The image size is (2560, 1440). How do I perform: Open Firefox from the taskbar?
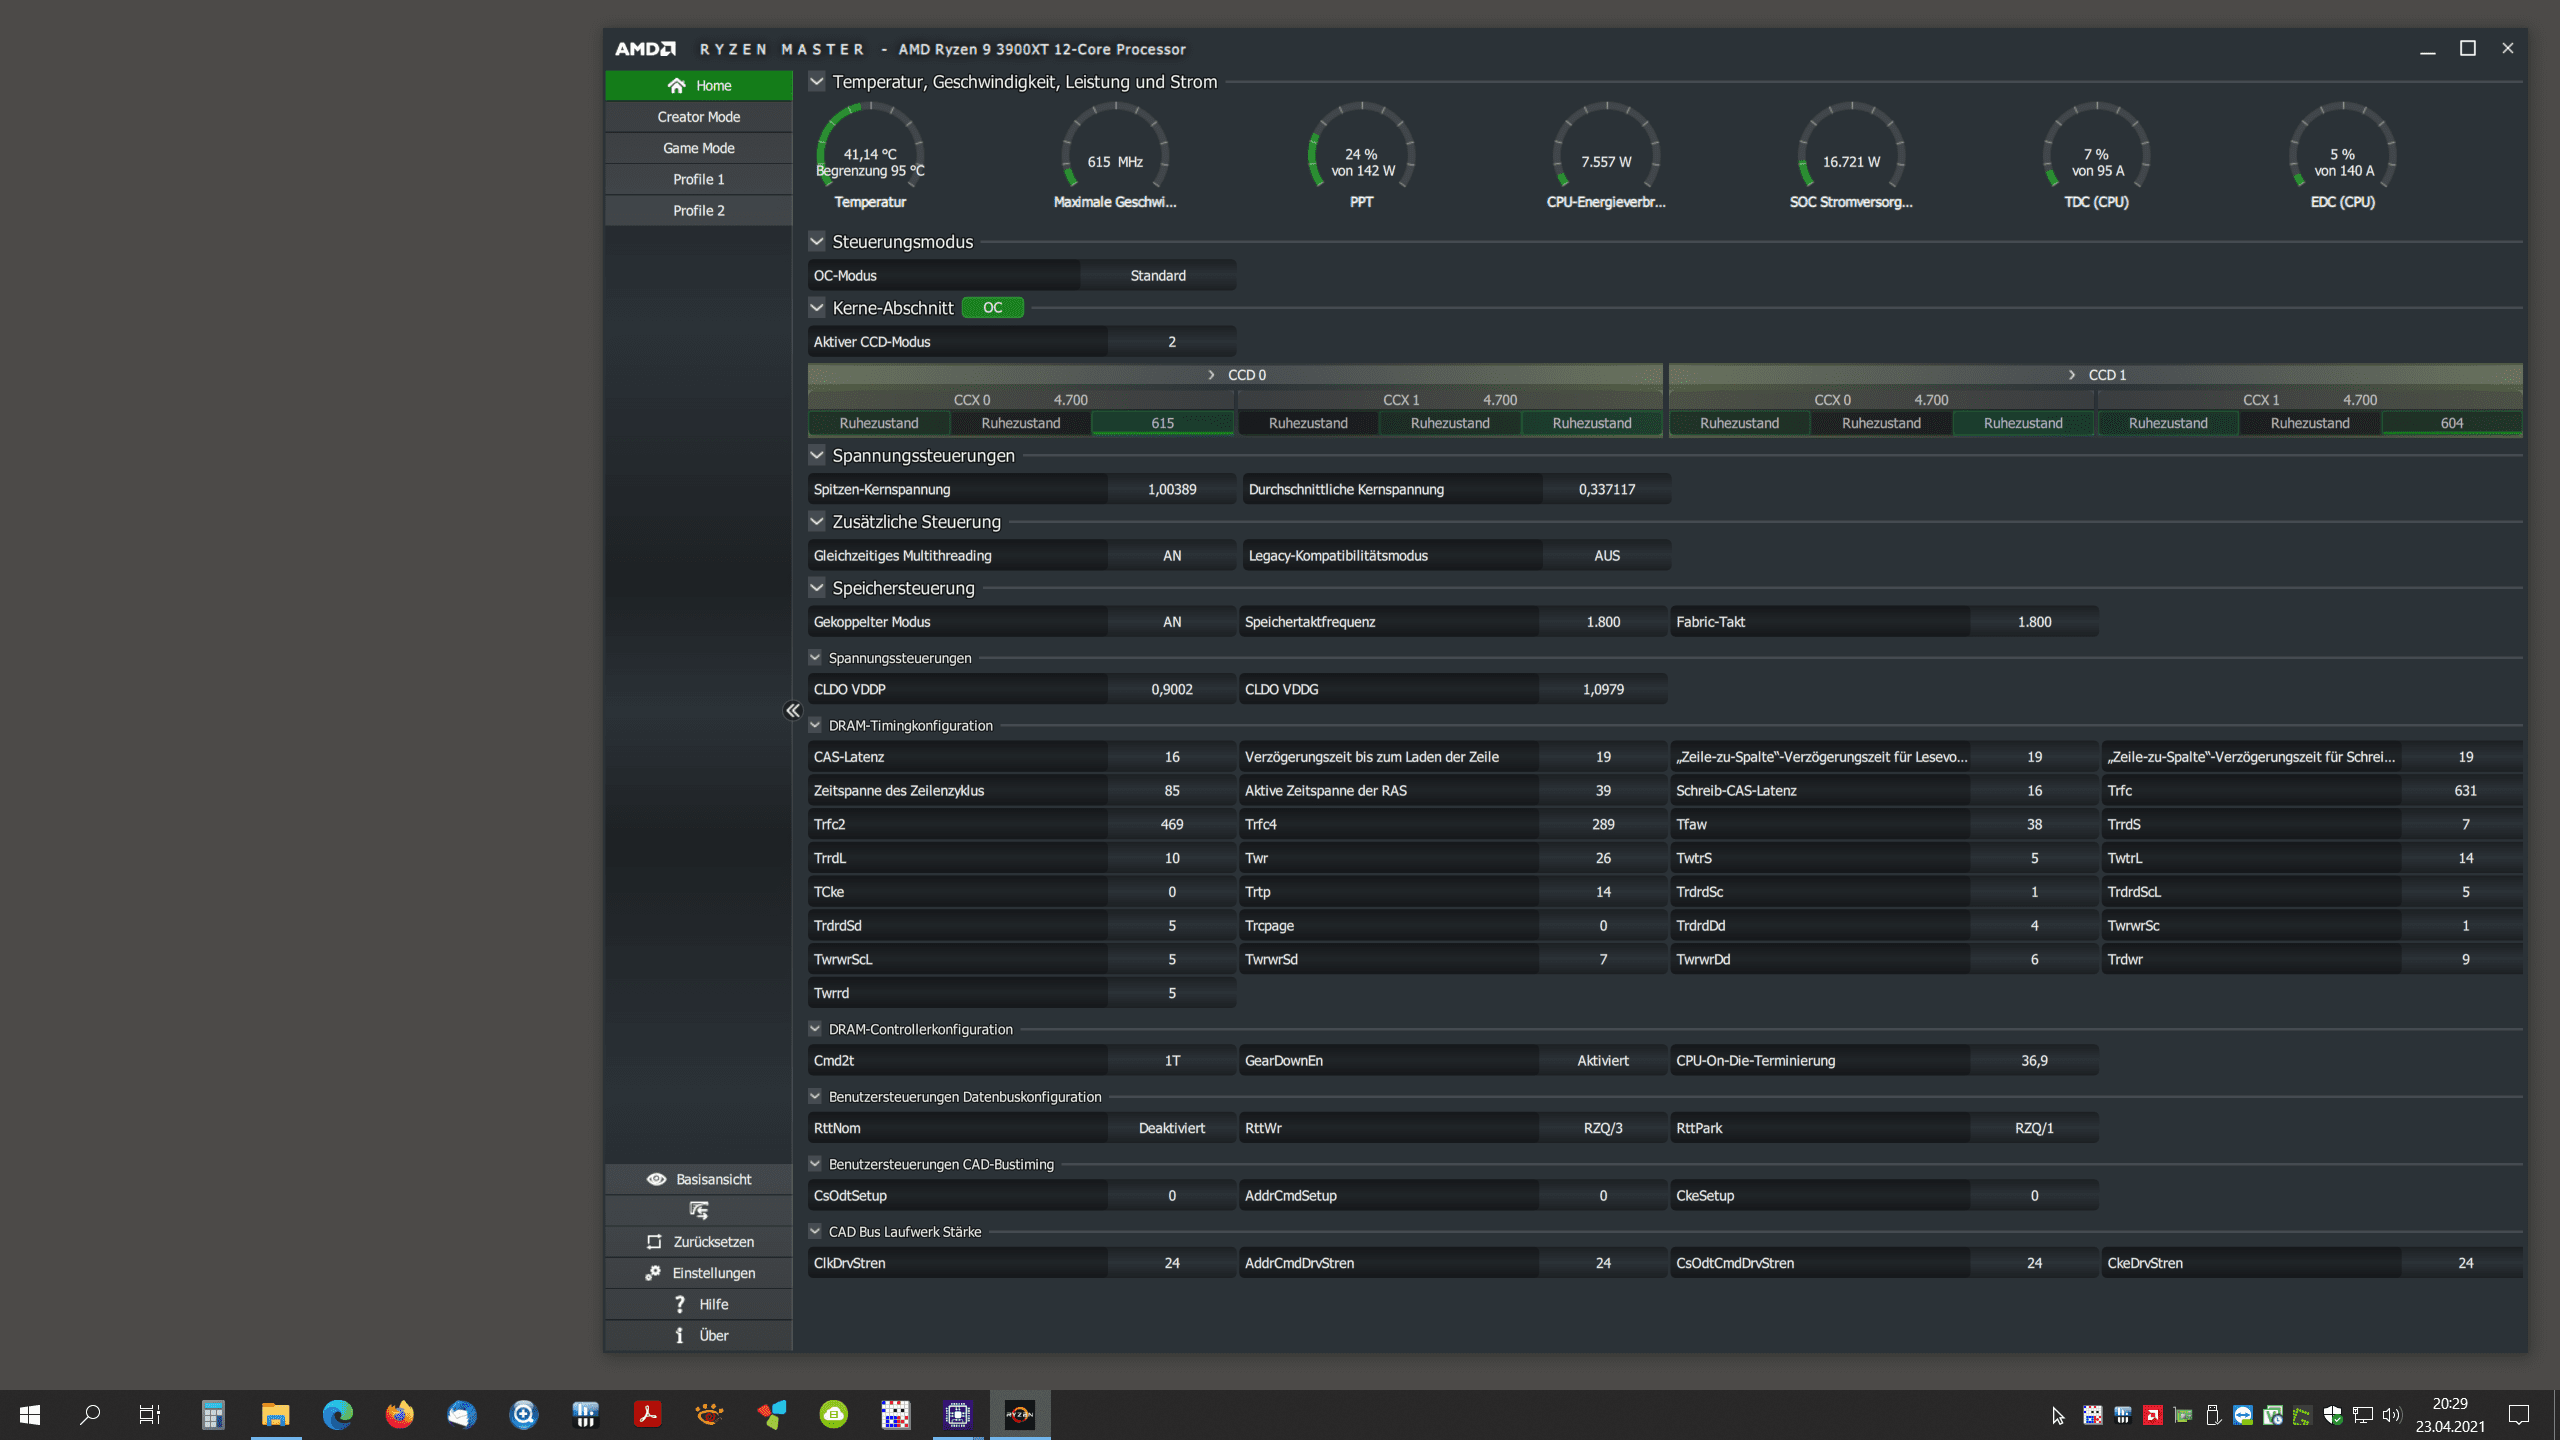click(x=400, y=1414)
